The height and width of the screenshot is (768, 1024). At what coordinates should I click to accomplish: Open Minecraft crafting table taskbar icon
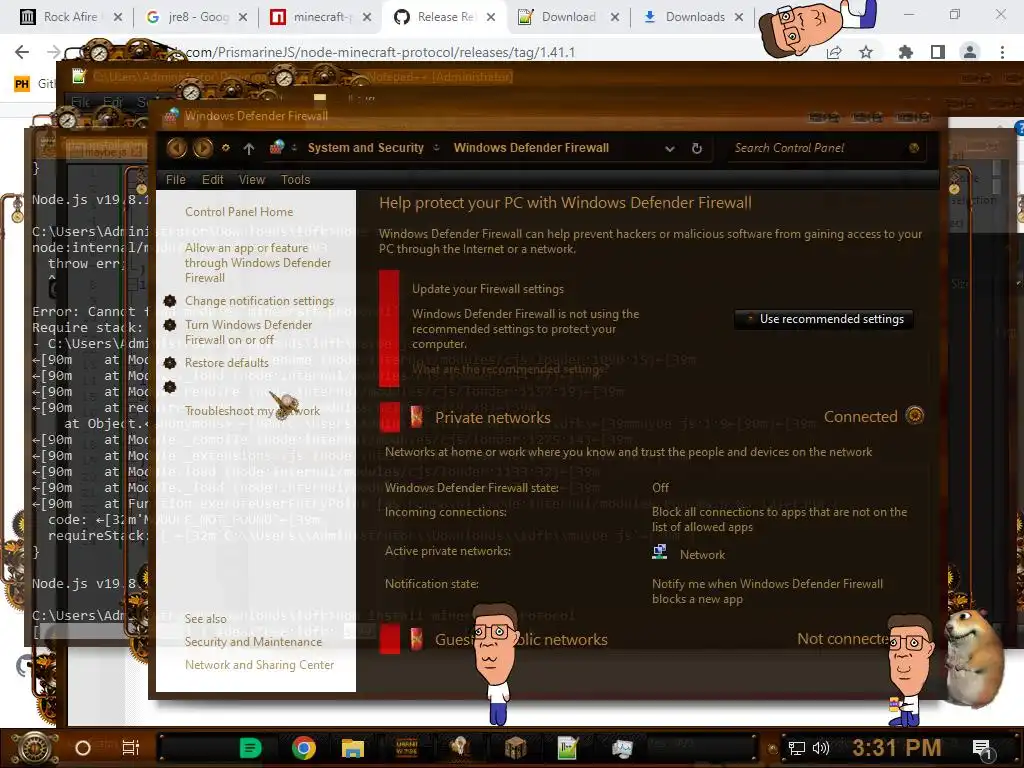(515, 748)
